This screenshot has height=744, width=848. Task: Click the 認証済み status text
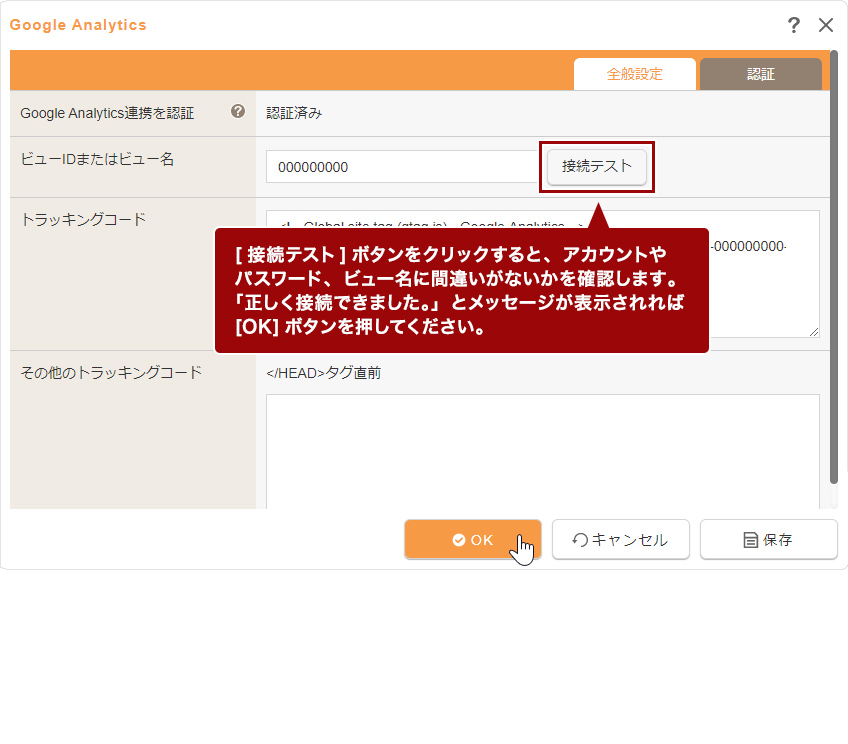coord(294,113)
